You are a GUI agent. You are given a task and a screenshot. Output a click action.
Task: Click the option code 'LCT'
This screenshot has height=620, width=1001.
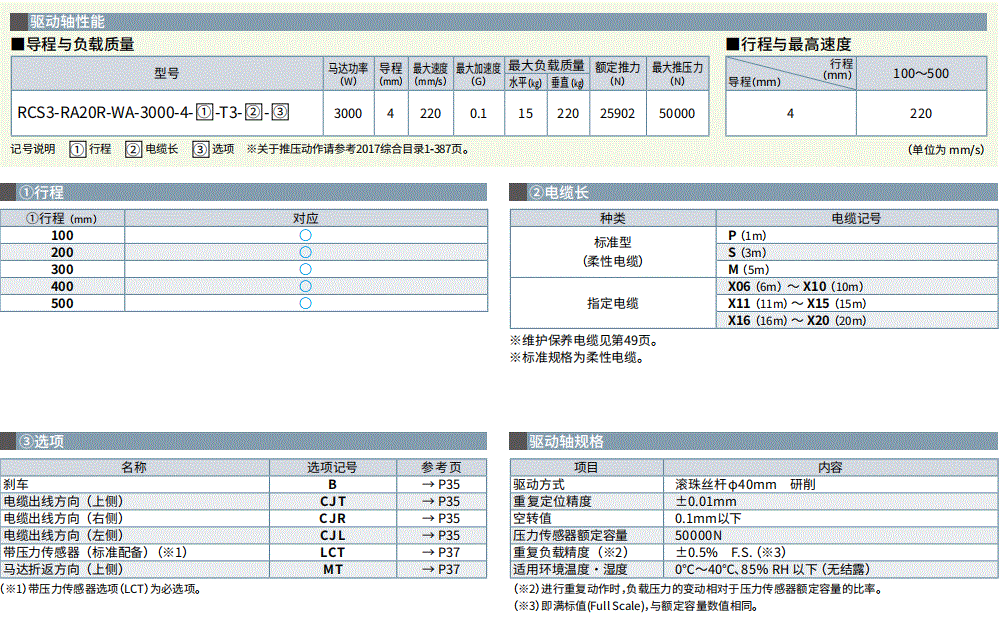click(333, 552)
